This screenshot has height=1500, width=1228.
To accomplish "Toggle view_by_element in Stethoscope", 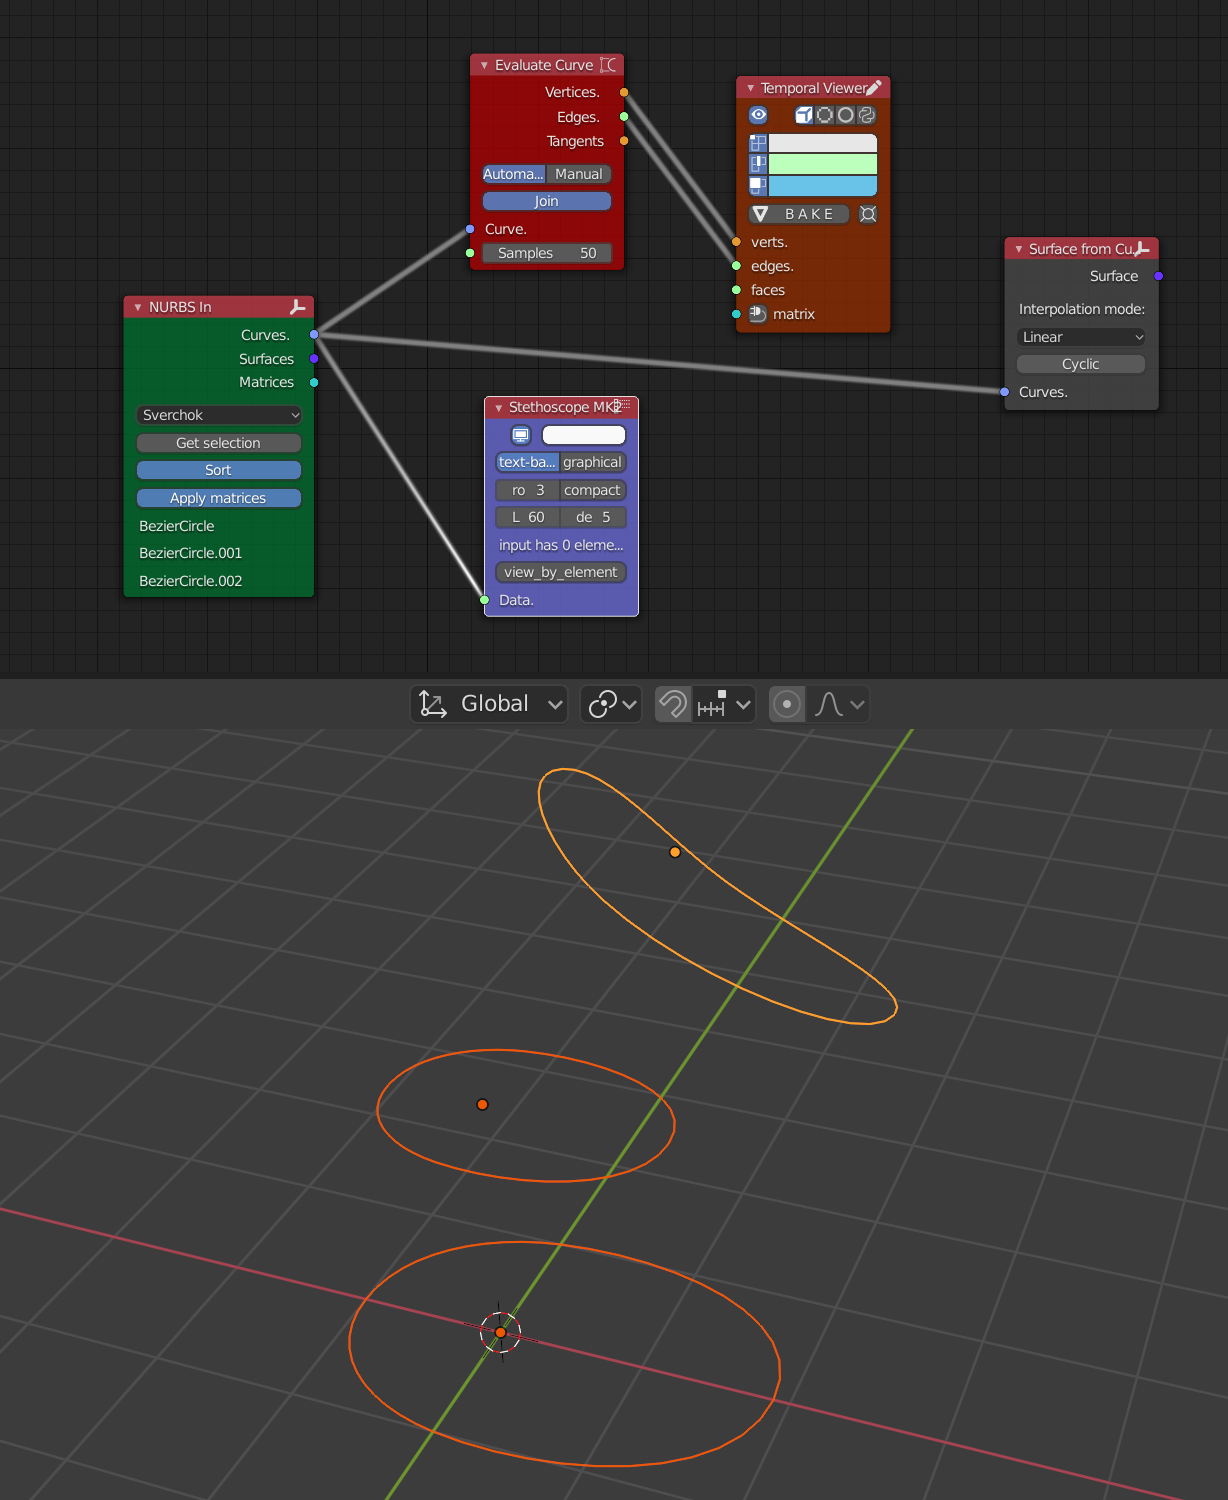I will click(561, 572).
